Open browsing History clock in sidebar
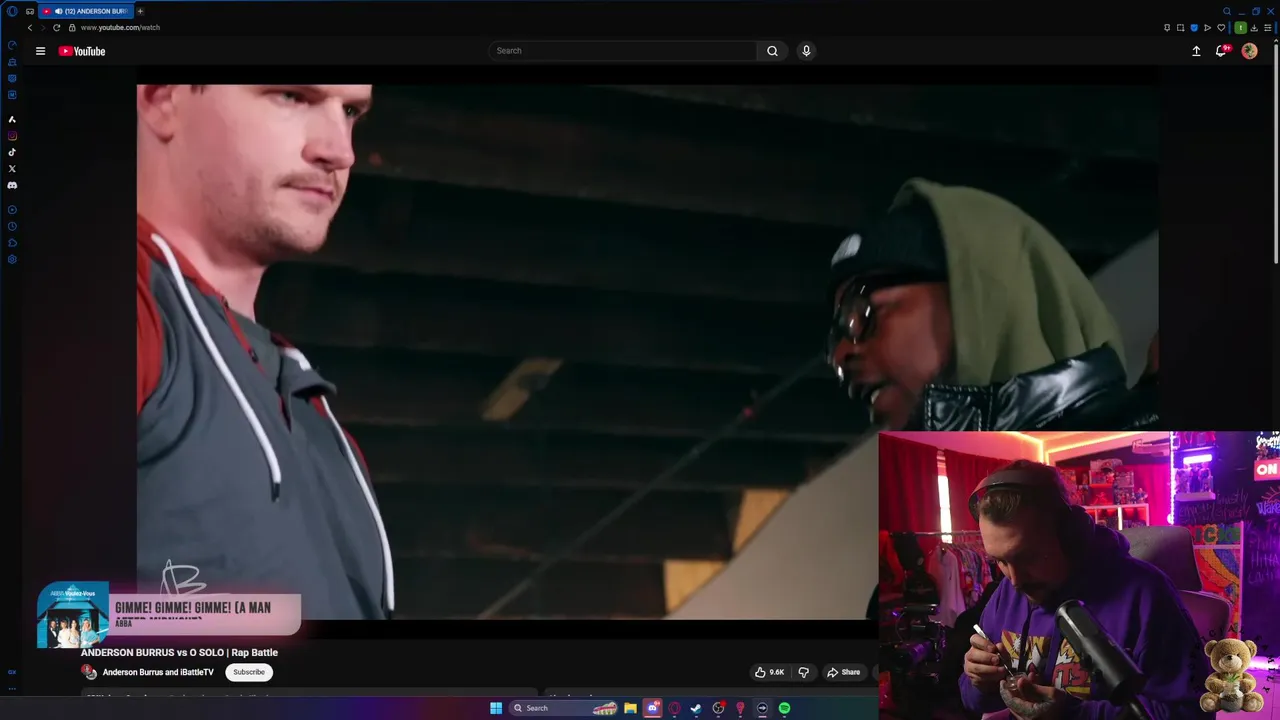Viewport: 1280px width, 720px height. point(12,226)
